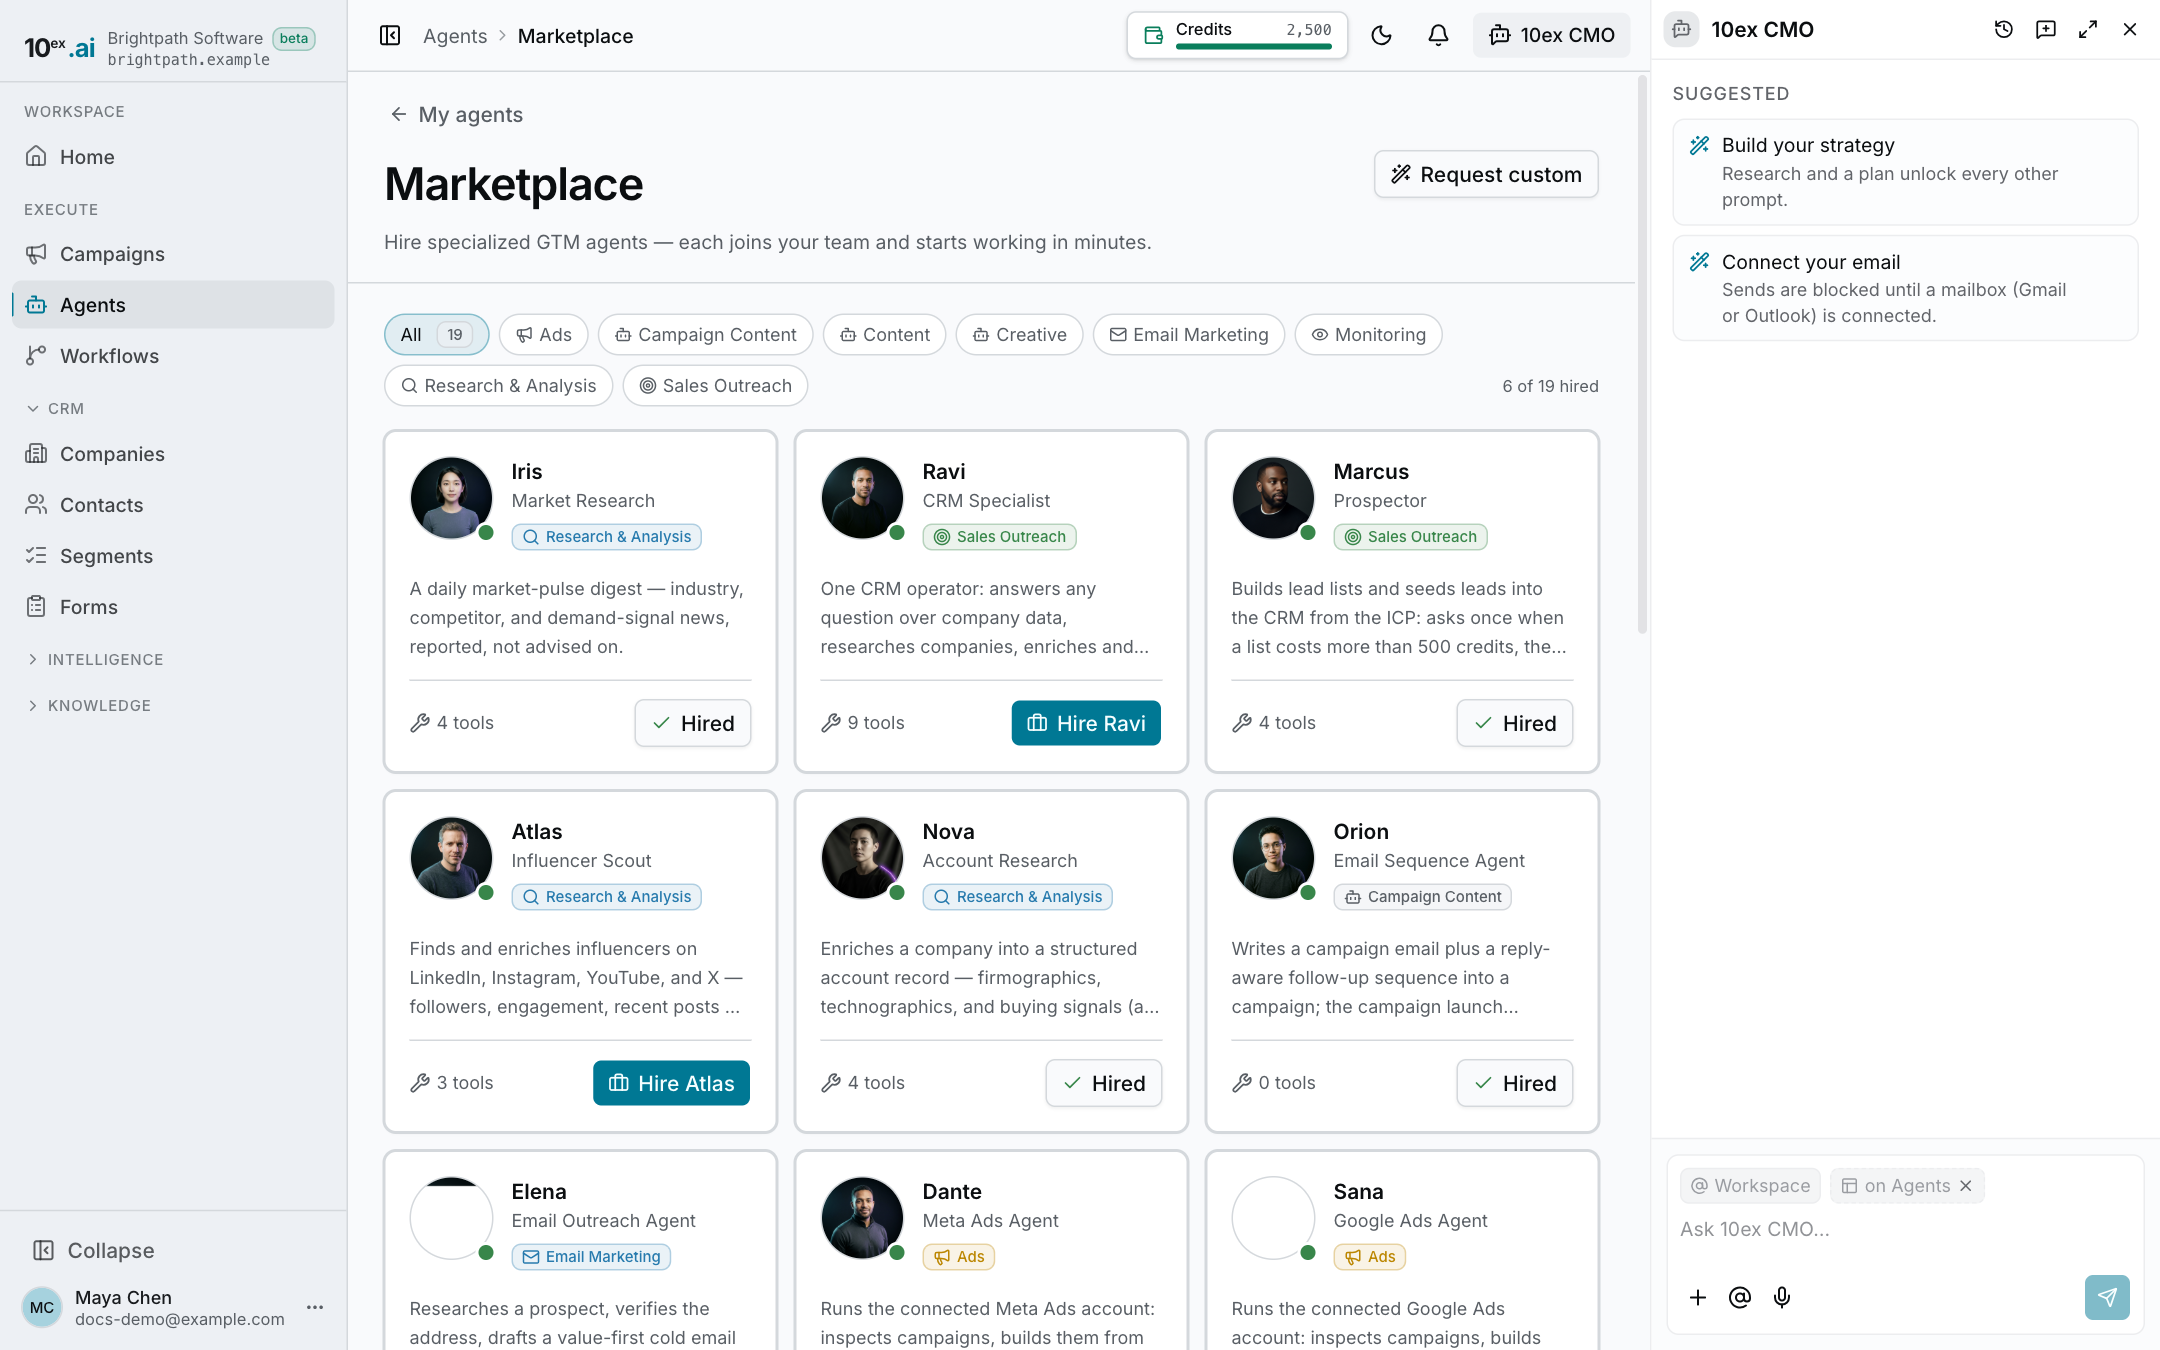This screenshot has width=2160, height=1350.
Task: Toggle Iris's Hired status
Action: (693, 723)
